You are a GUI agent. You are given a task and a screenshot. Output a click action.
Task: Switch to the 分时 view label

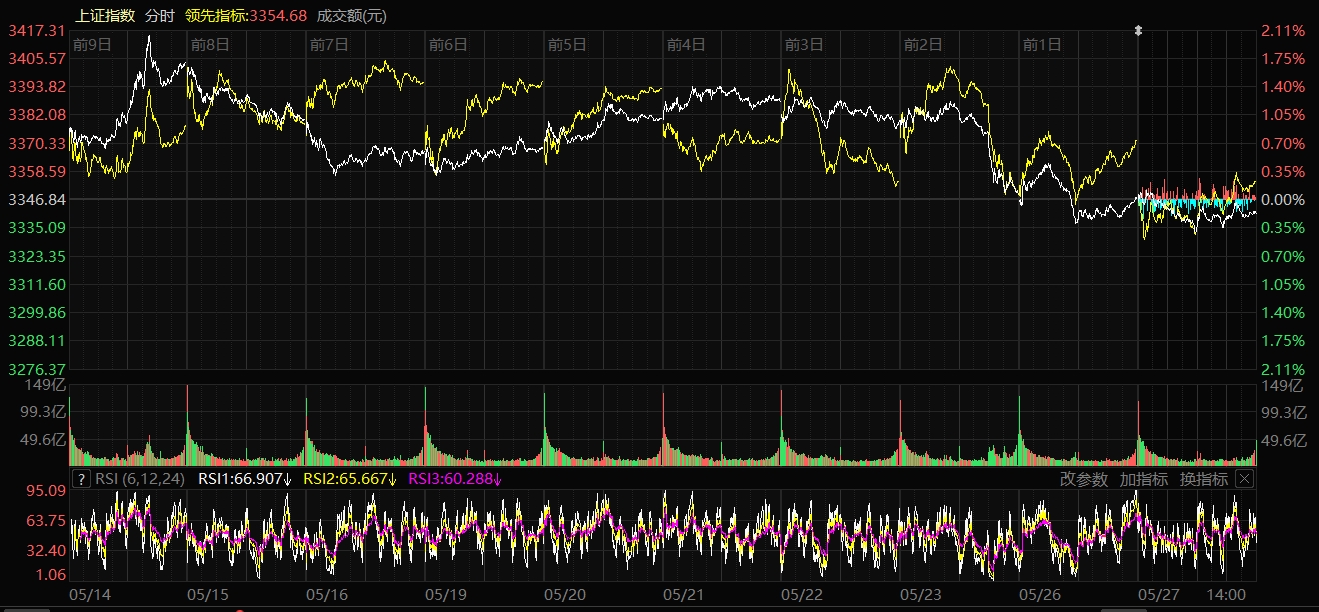coord(159,15)
